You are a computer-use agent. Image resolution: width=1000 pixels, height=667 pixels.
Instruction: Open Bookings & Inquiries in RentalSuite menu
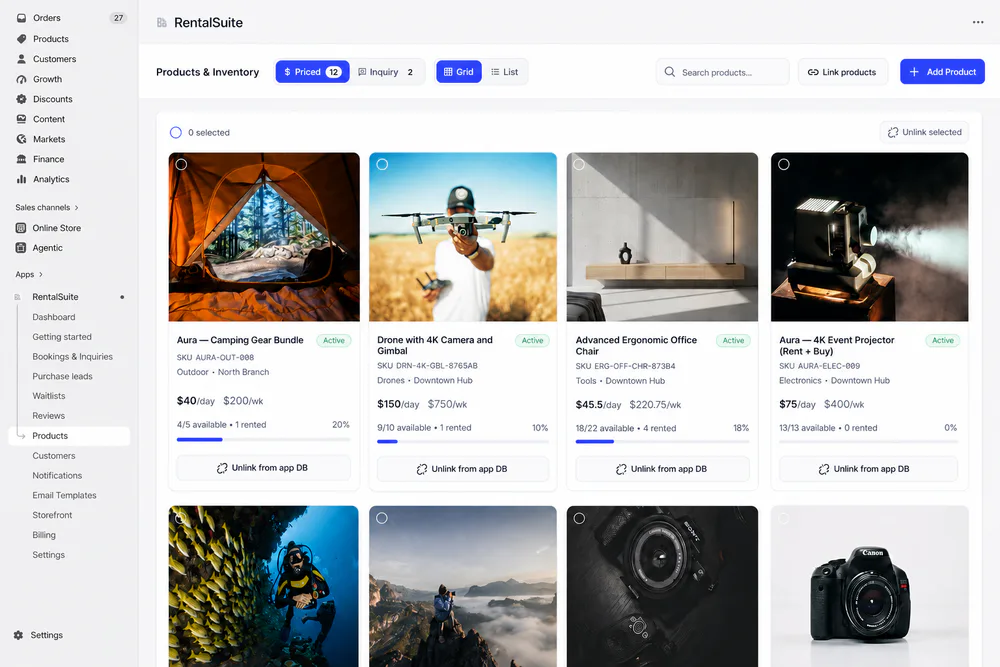73,356
